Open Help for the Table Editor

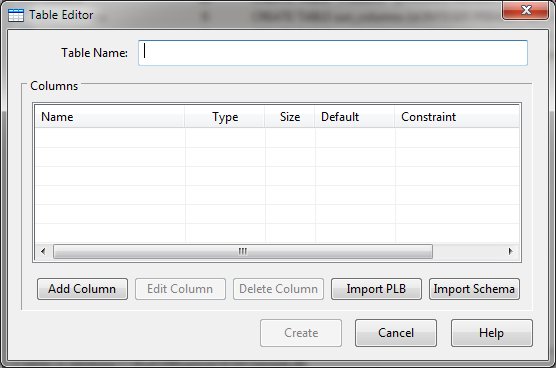pyautogui.click(x=491, y=333)
